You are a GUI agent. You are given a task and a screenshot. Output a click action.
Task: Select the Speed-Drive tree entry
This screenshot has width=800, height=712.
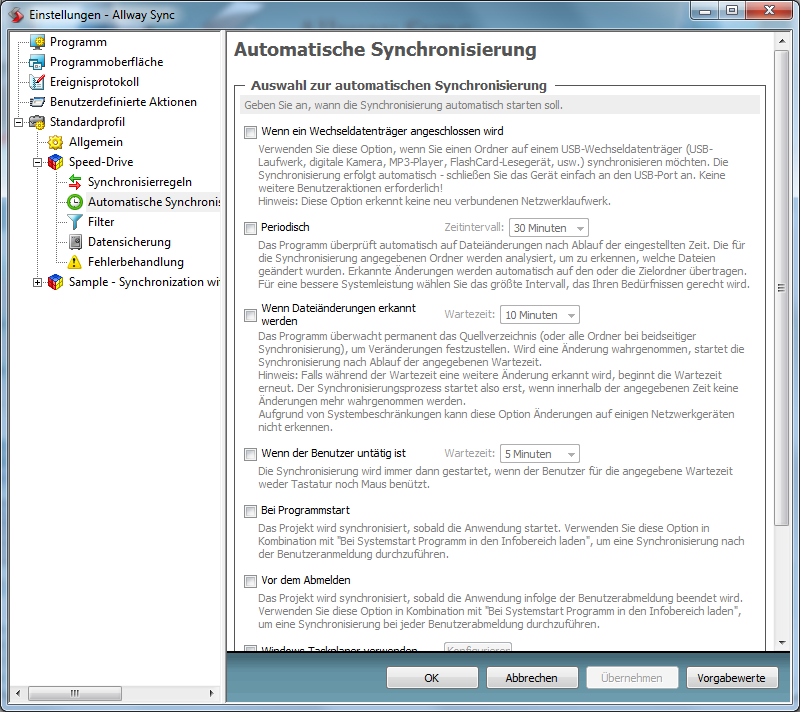(x=100, y=162)
